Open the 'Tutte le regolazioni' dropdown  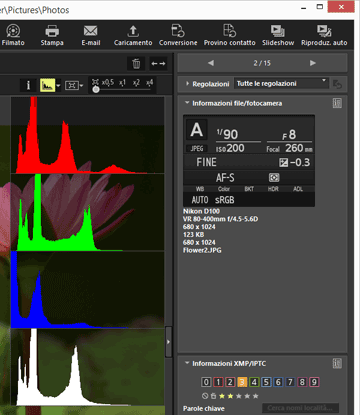[x=281, y=83]
